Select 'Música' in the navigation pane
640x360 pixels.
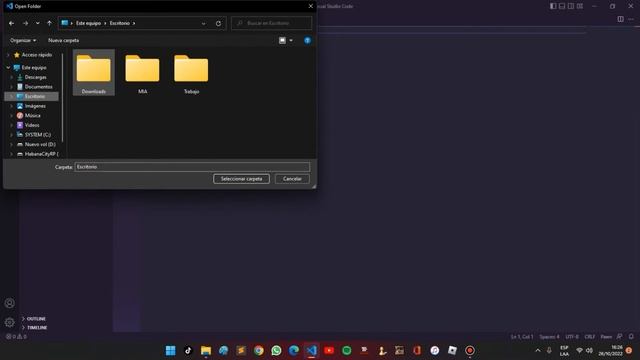(33, 116)
